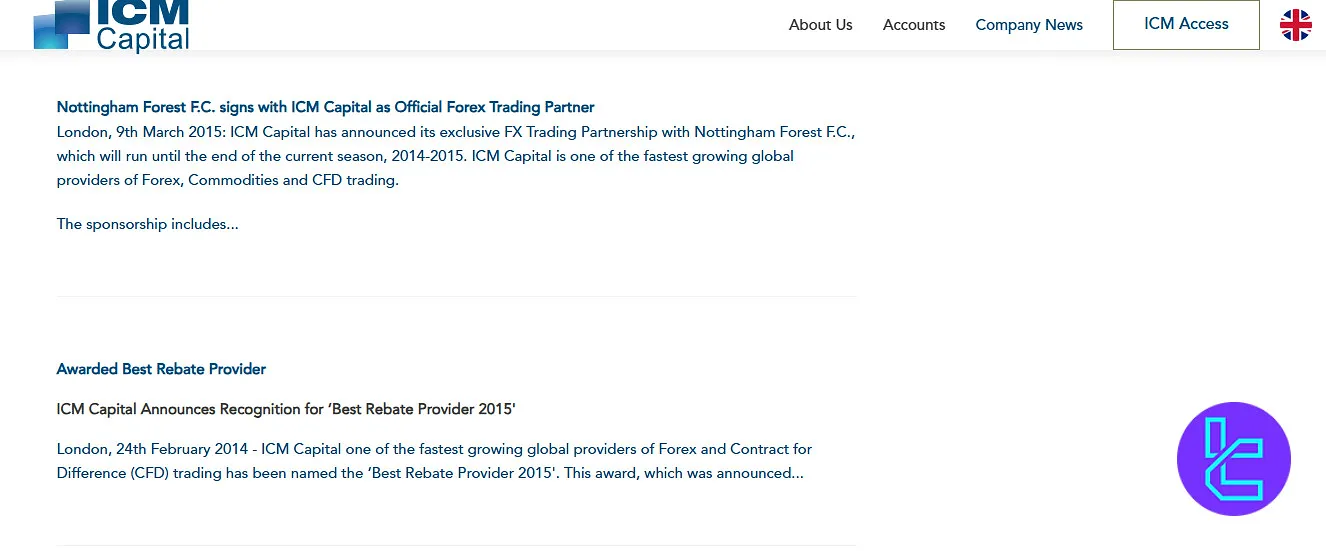This screenshot has width=1326, height=551.
Task: Open the 'Awarded Best Rebate Provider' article
Action: click(161, 369)
